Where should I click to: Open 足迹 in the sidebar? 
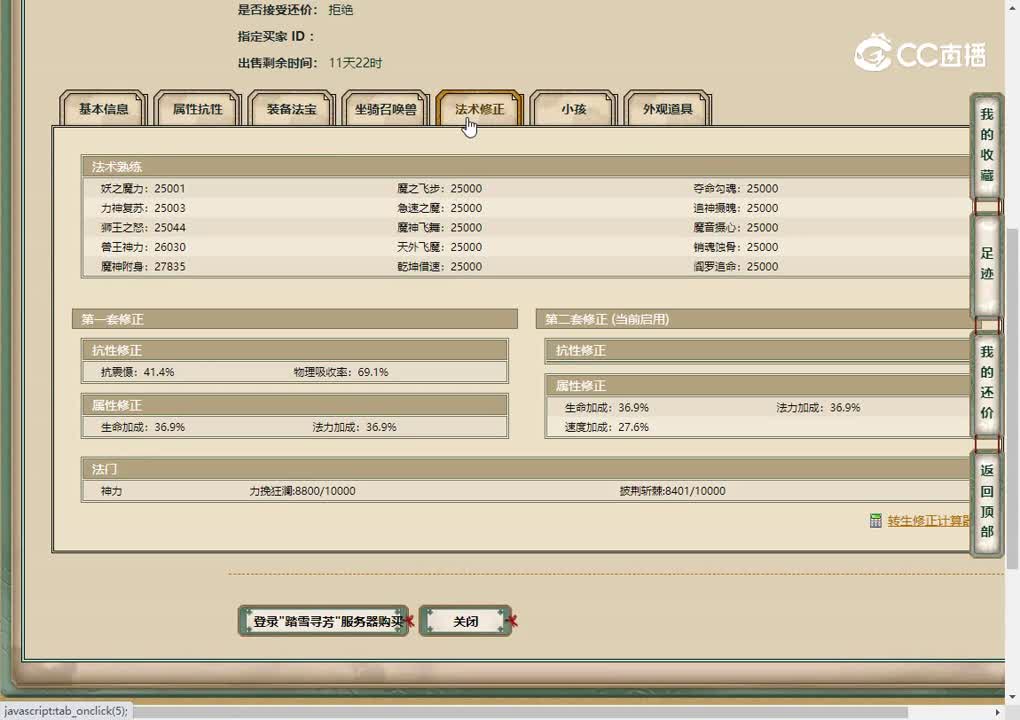point(986,265)
